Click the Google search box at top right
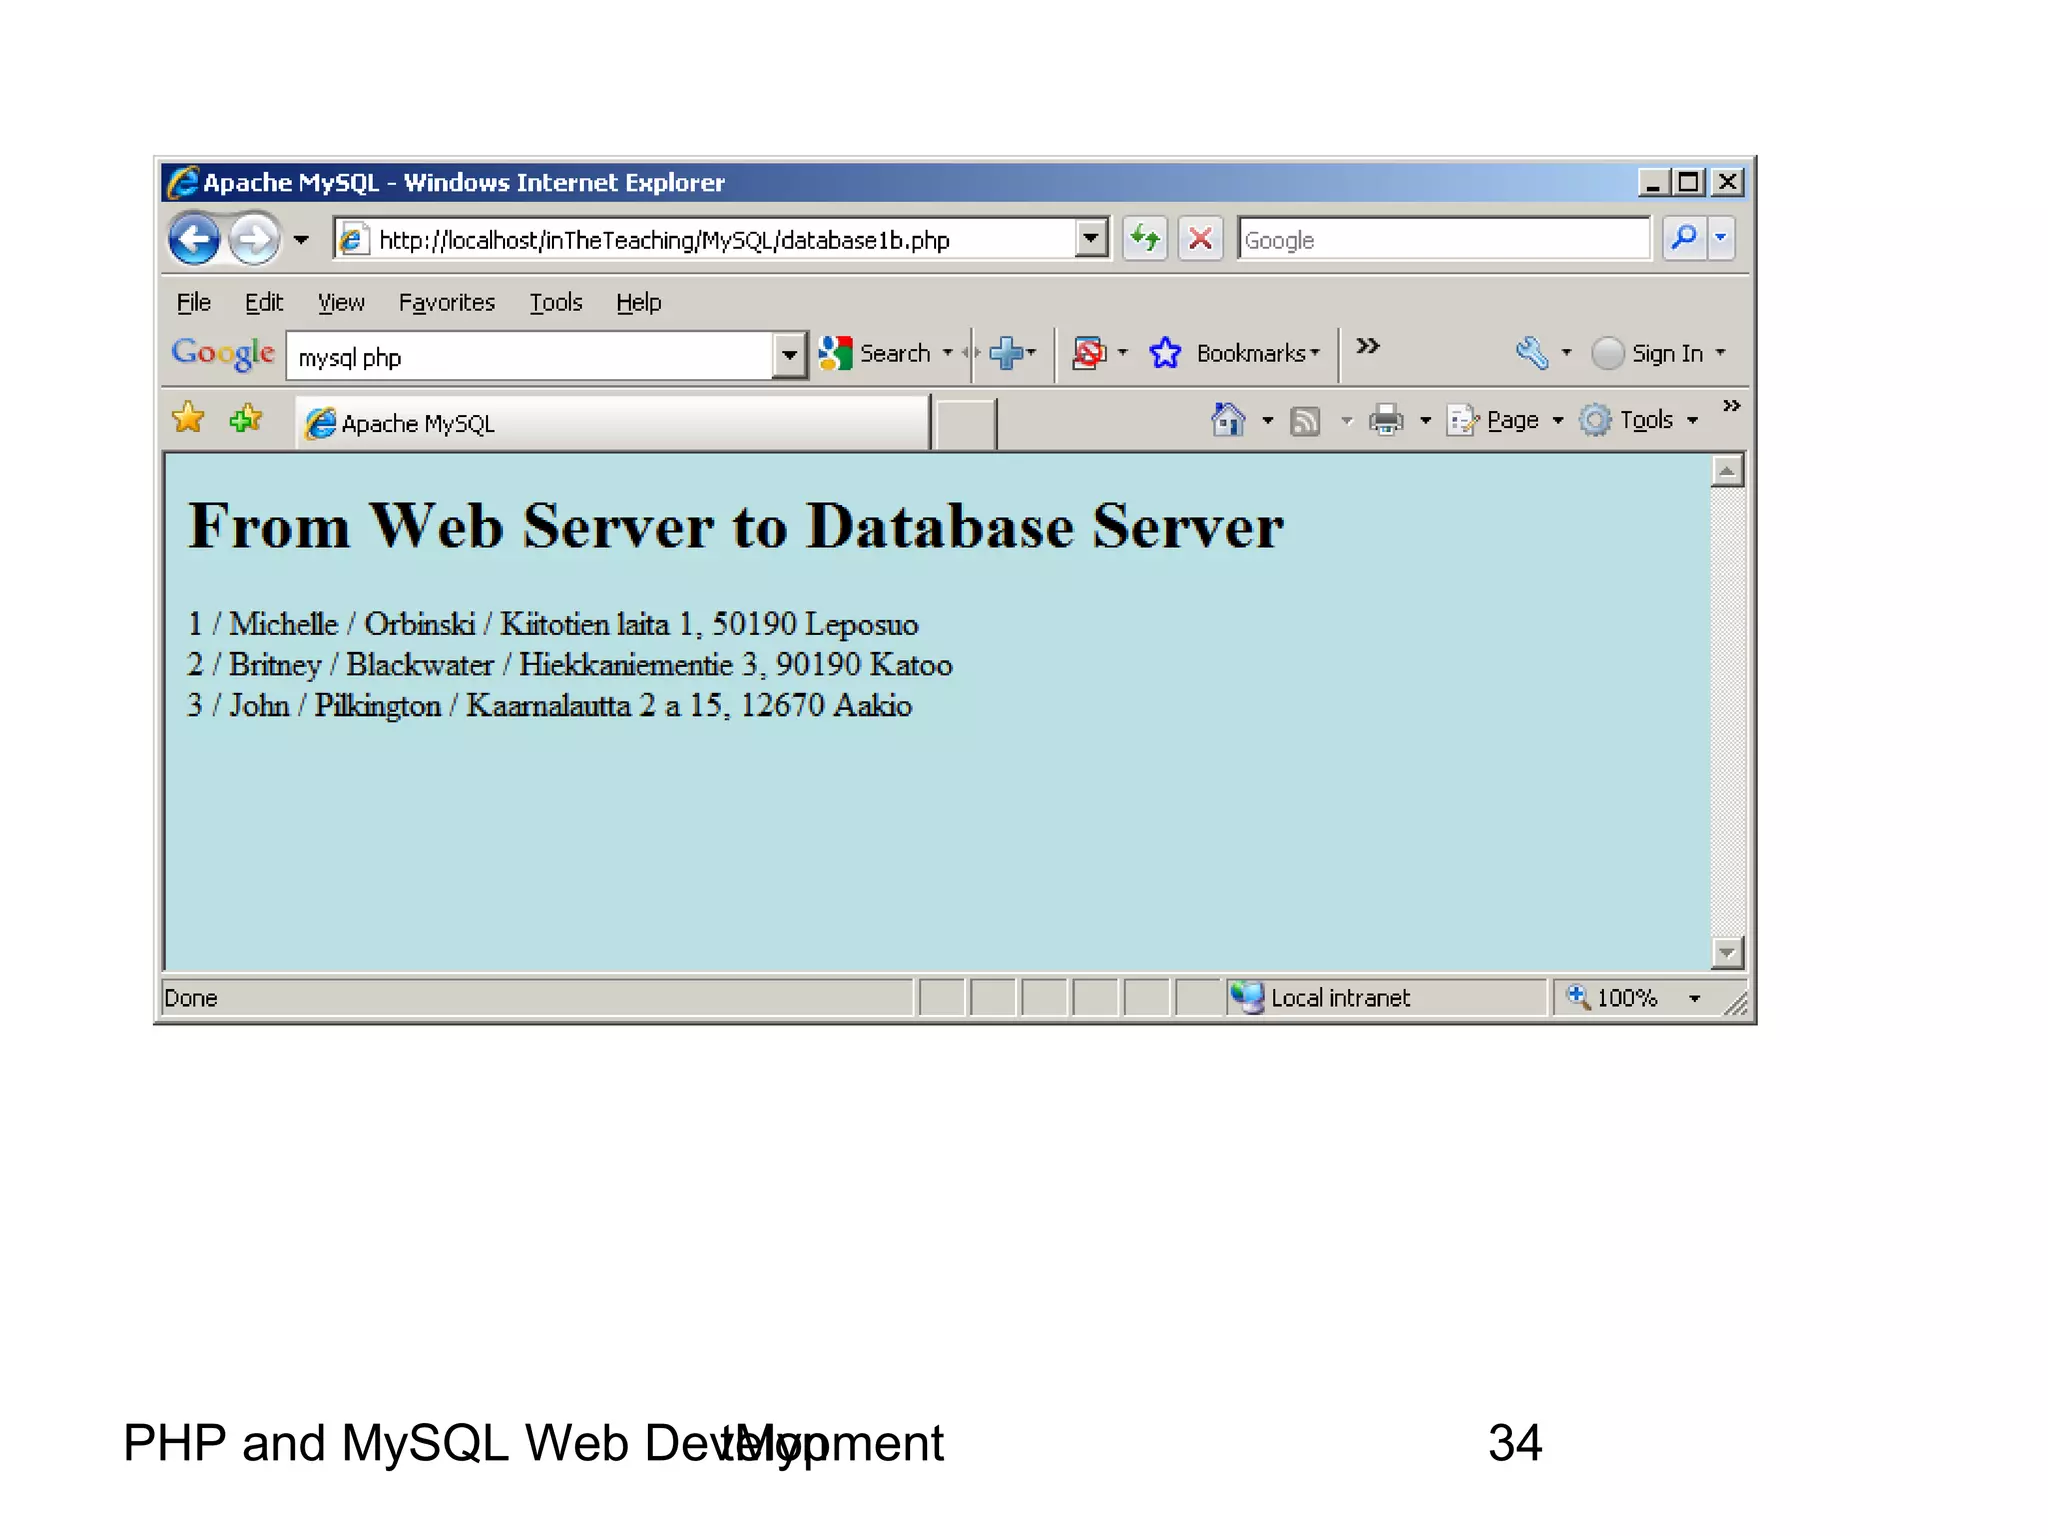 (x=1443, y=240)
